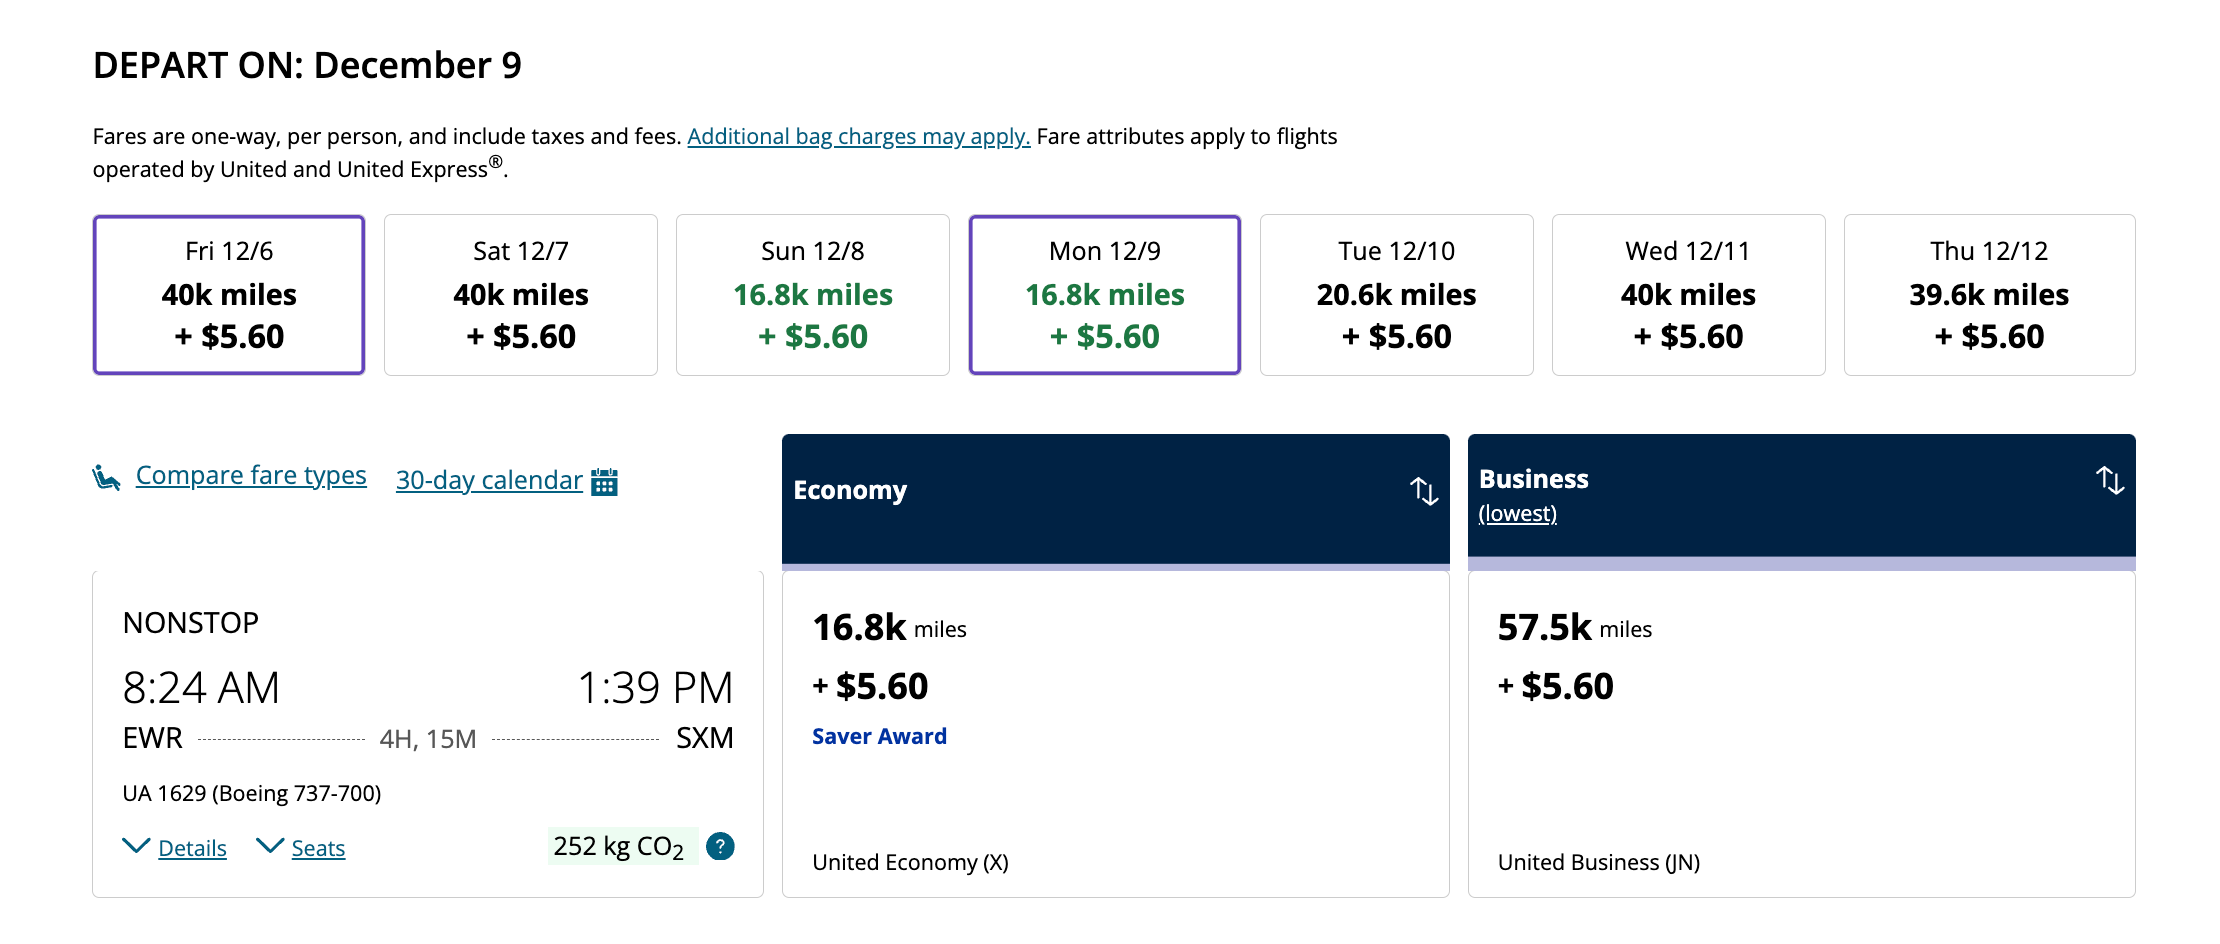Expand flight Details chevron
Screen dimensions: 2220x944
[136, 847]
